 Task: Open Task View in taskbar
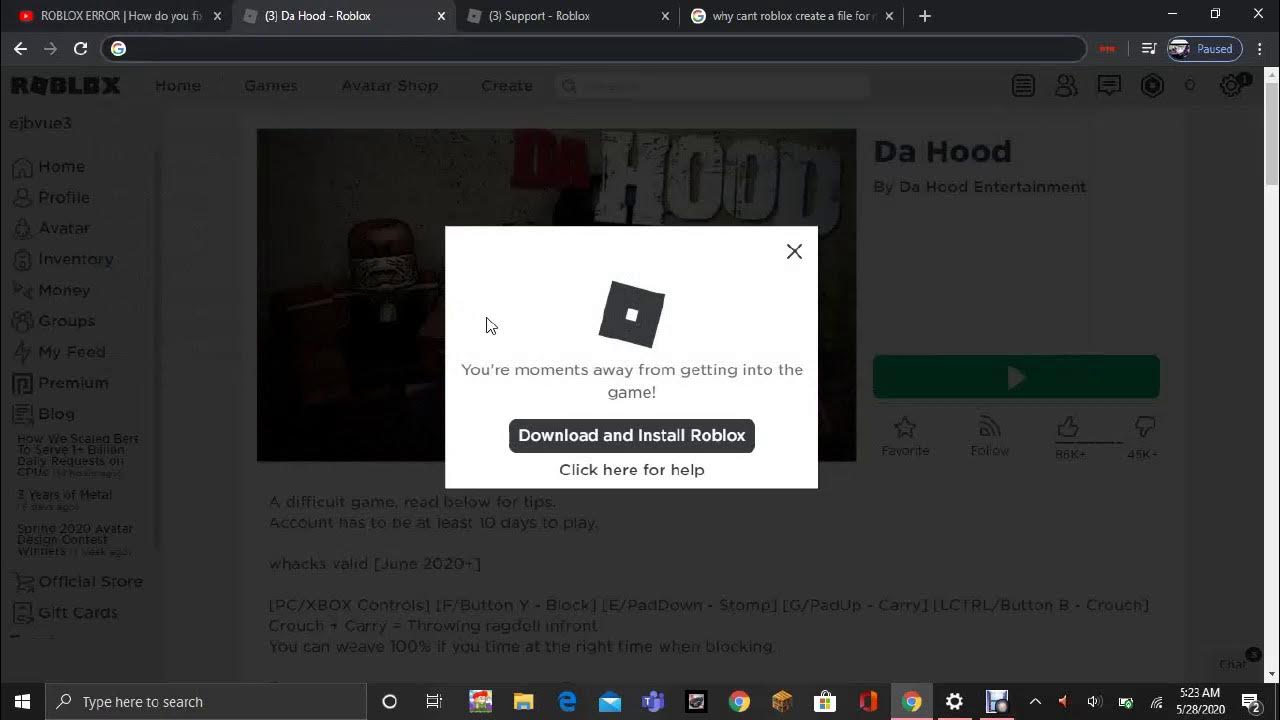tap(434, 702)
